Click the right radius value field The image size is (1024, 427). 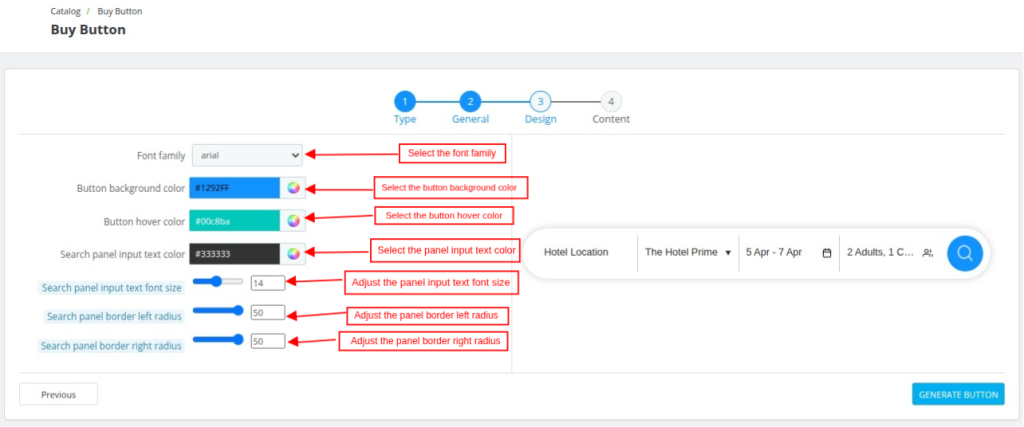tap(268, 341)
